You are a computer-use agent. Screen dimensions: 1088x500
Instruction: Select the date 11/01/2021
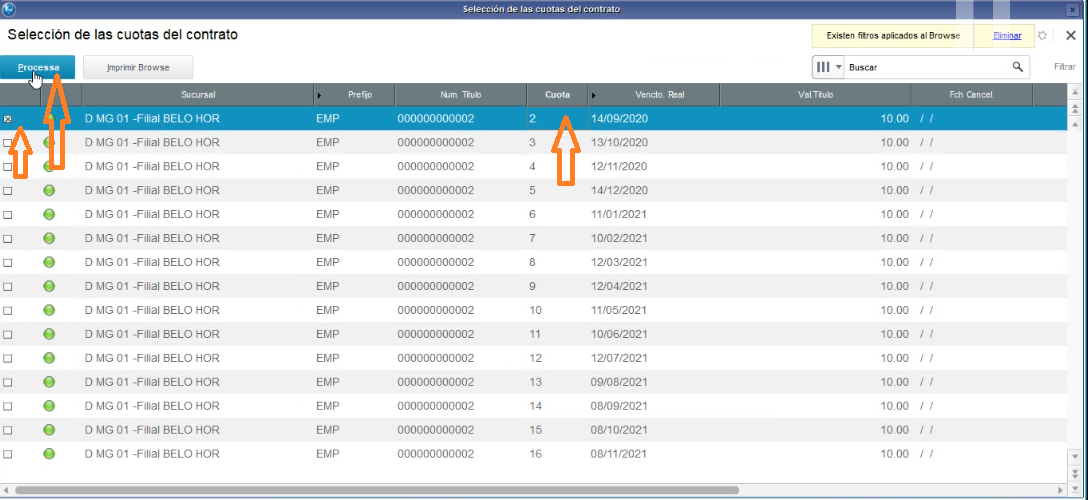(x=619, y=214)
